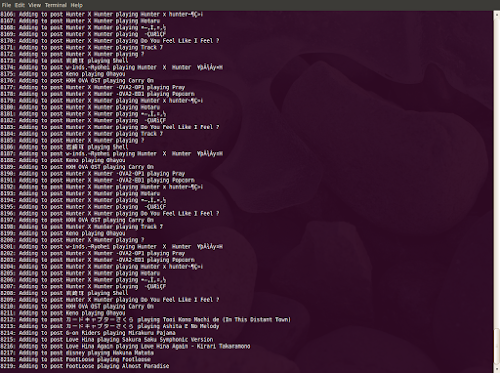Image resolution: width=500 pixels, height=373 pixels.
Task: Open the File menu
Action: (6, 5)
